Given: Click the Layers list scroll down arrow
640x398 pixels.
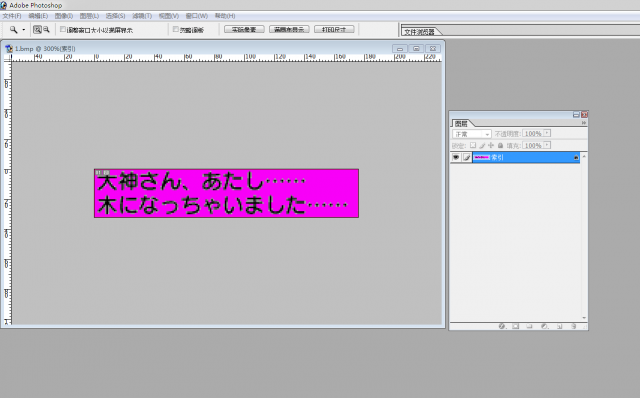Looking at the screenshot, I should [584, 318].
